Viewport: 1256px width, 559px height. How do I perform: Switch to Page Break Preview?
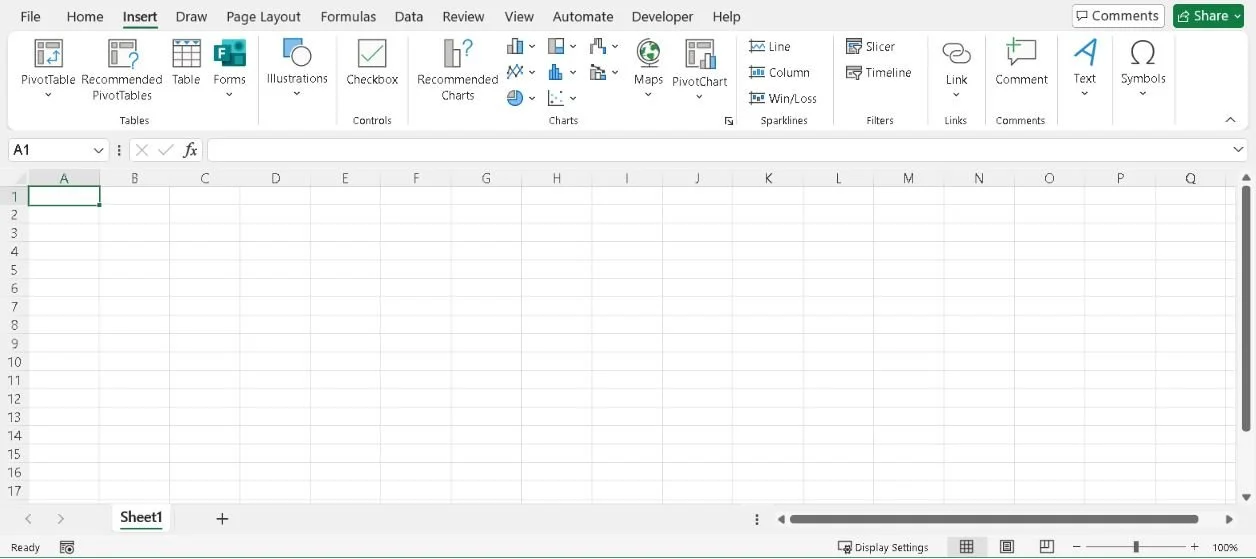coord(1047,547)
